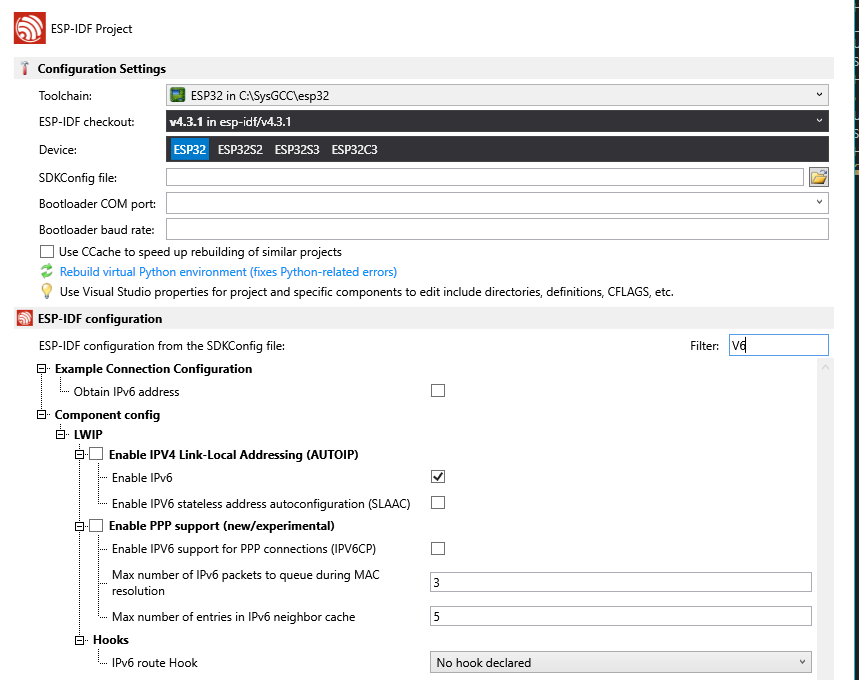Click the 'Example Connection Configuration' heading
This screenshot has width=859, height=680.
point(153,369)
